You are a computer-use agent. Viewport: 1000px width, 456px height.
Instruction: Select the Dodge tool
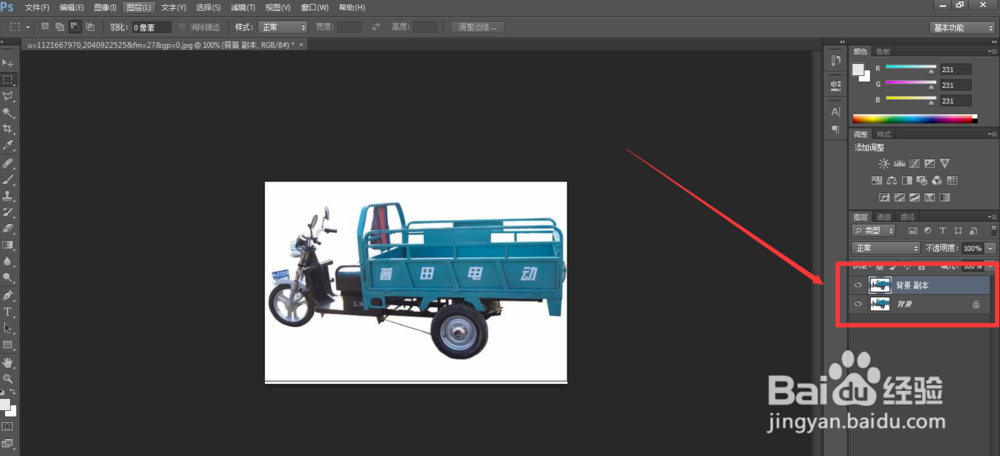tap(8, 277)
